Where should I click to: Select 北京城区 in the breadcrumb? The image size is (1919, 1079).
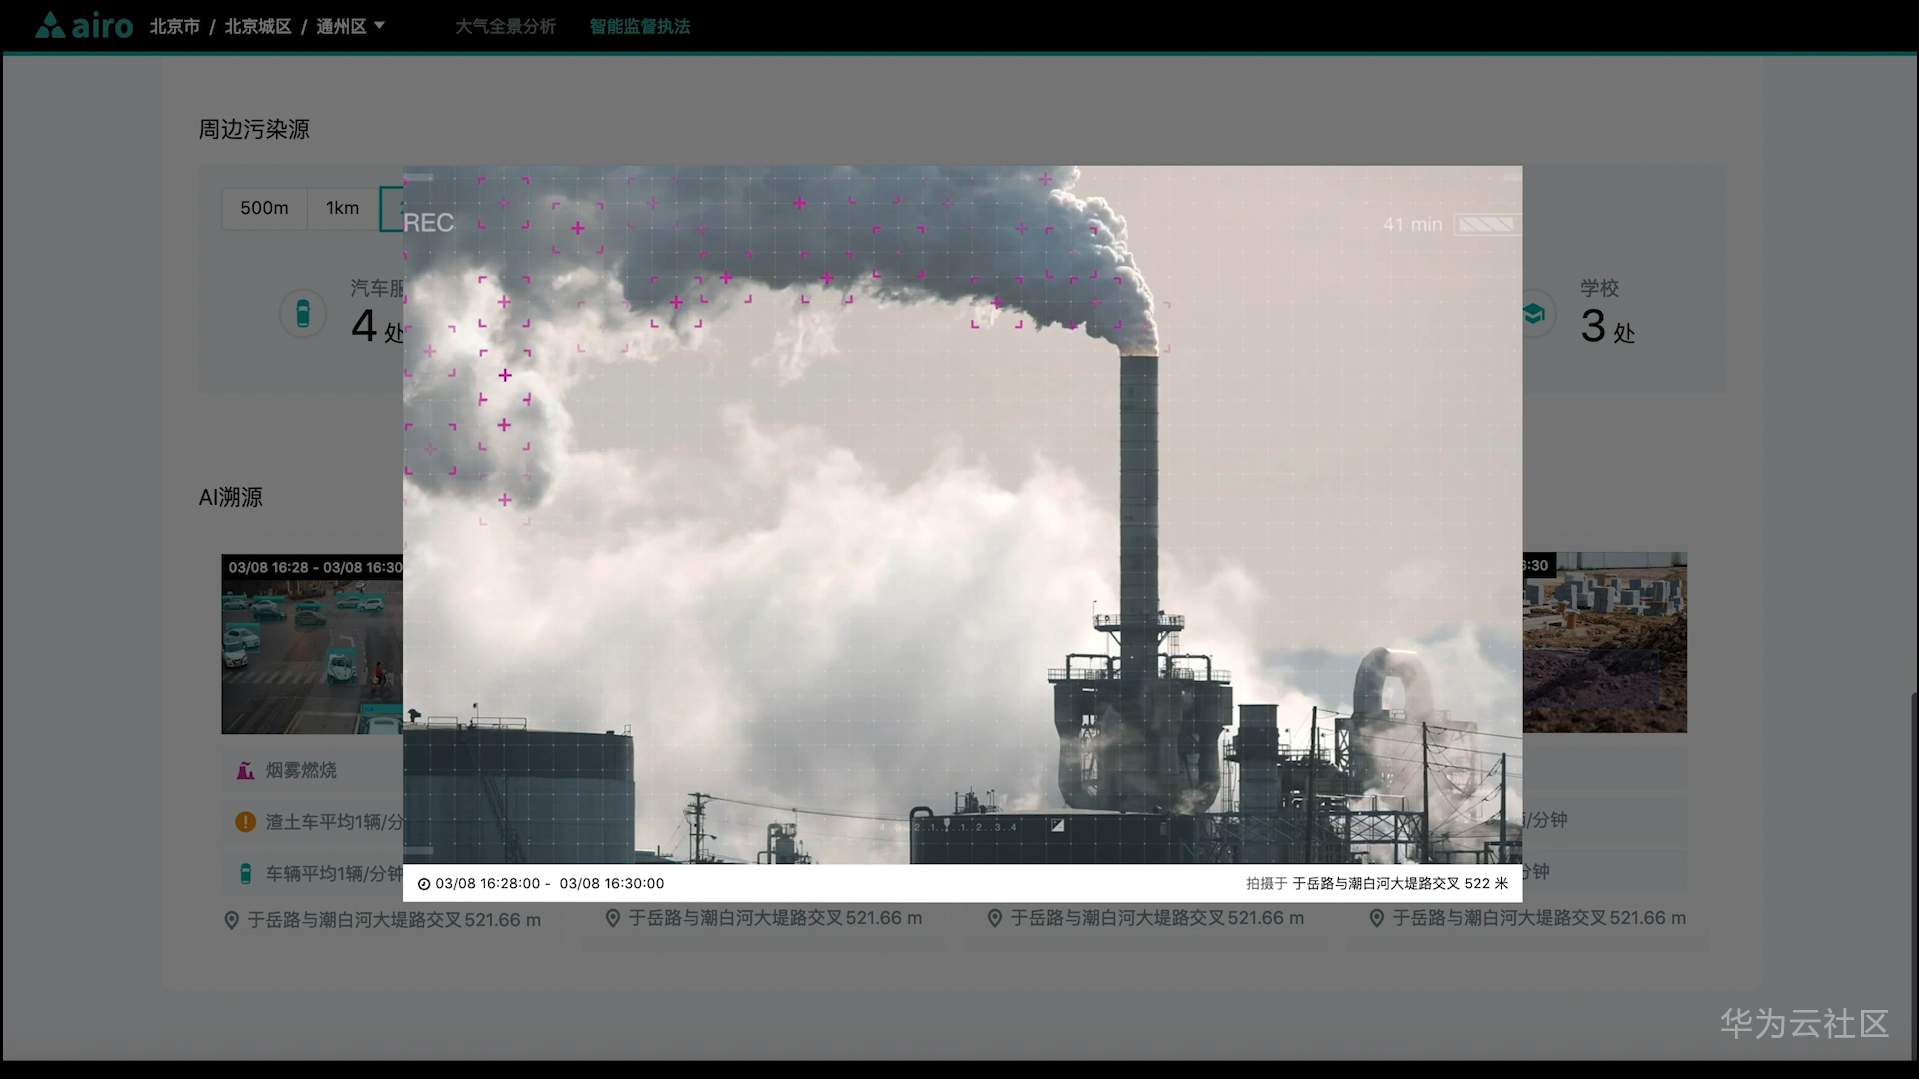pos(258,26)
